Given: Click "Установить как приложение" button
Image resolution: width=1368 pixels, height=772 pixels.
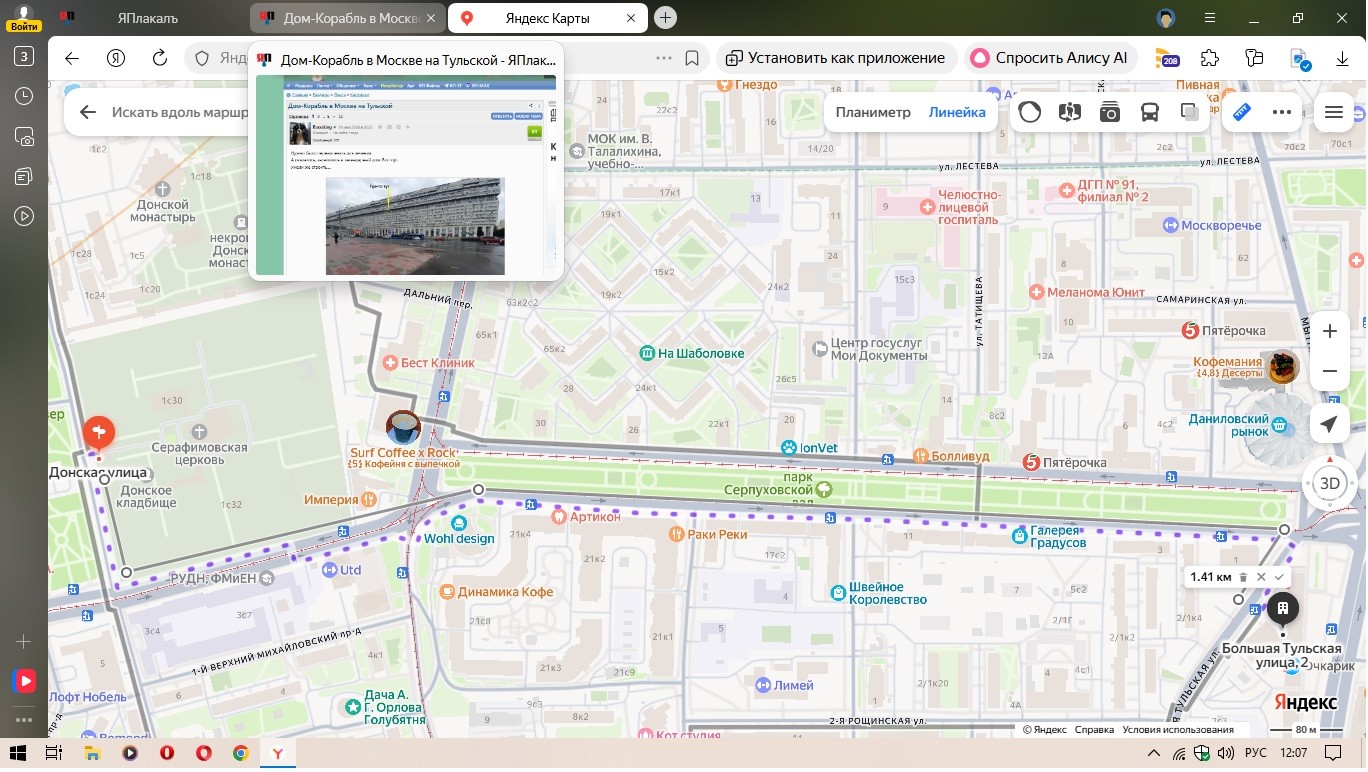Looking at the screenshot, I should pyautogui.click(x=836, y=58).
